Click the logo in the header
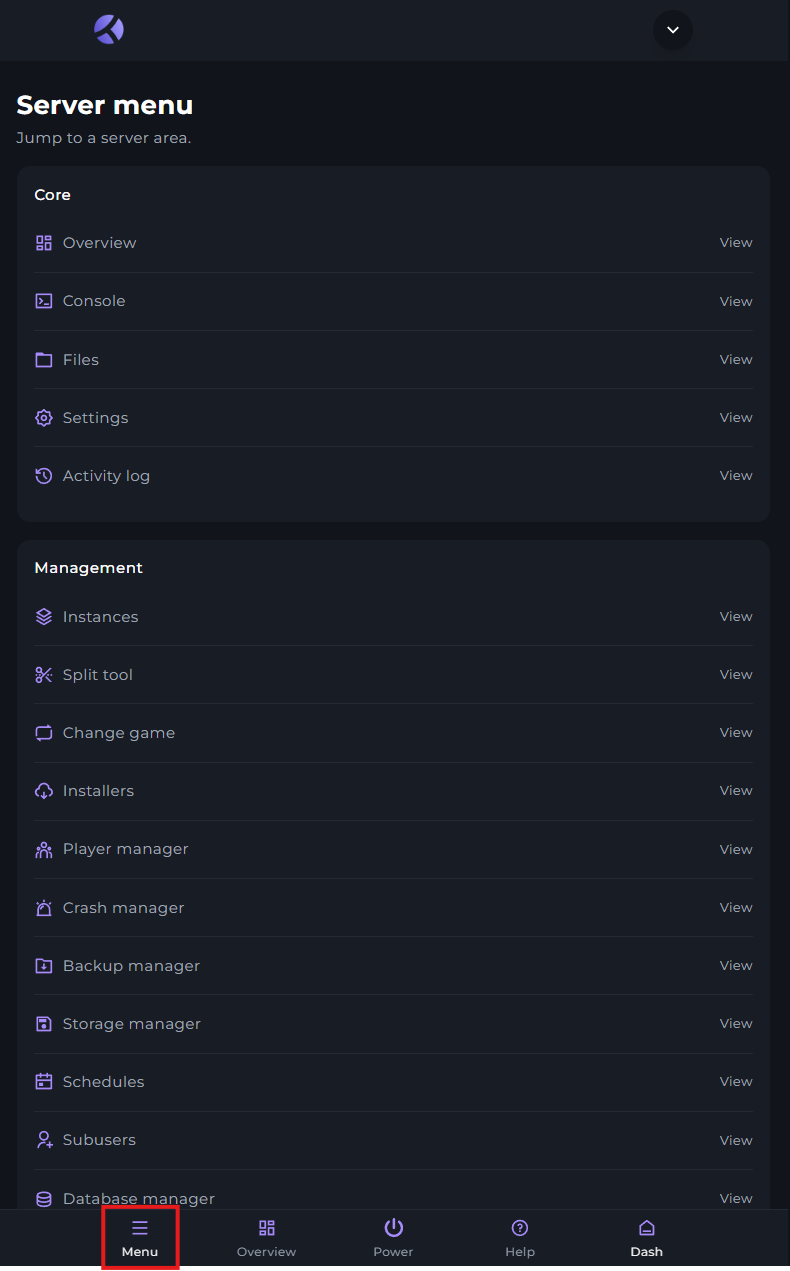This screenshot has height=1271, width=790. tap(109, 30)
